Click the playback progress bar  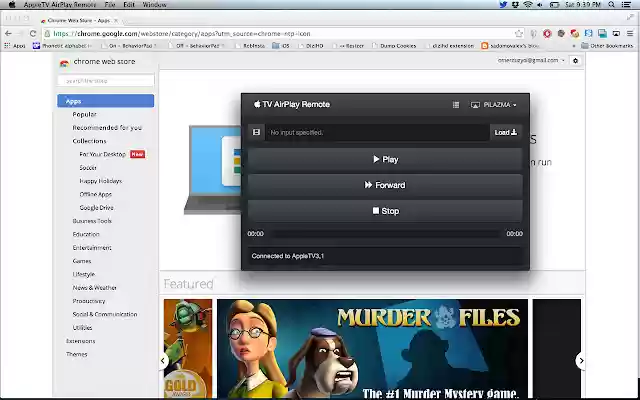click(x=385, y=234)
